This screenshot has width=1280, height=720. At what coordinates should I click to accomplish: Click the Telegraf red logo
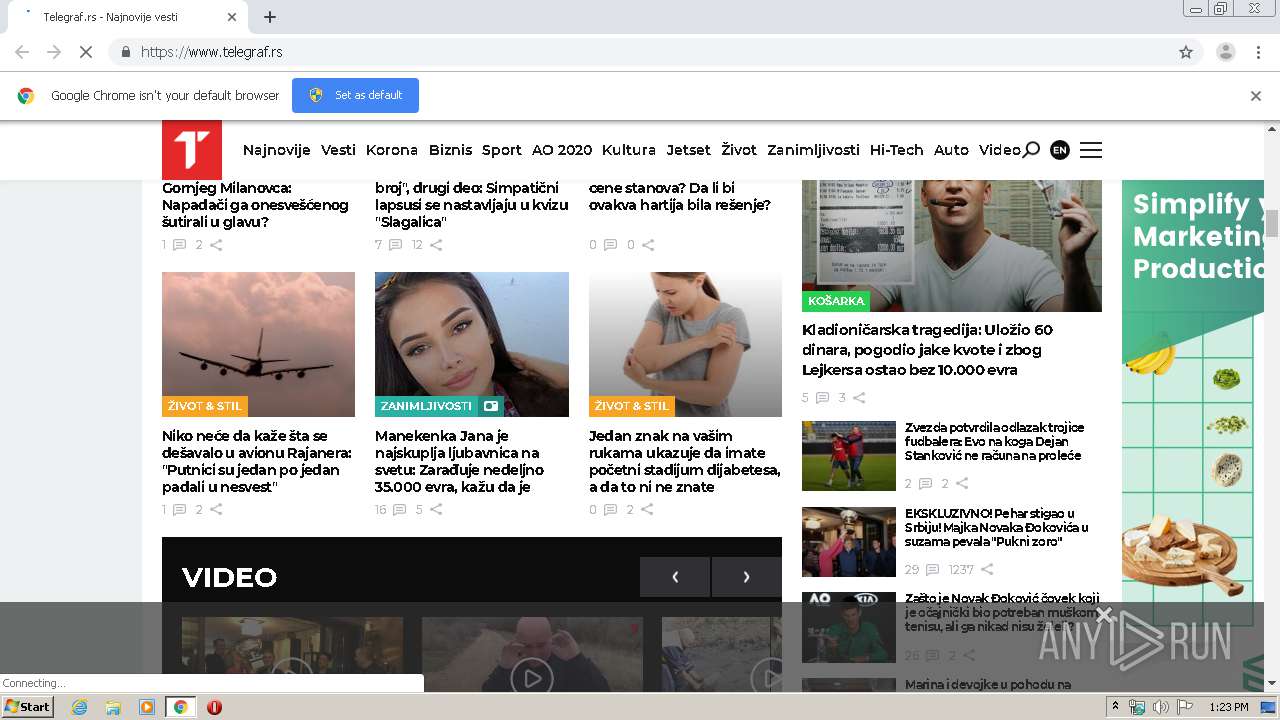(192, 150)
